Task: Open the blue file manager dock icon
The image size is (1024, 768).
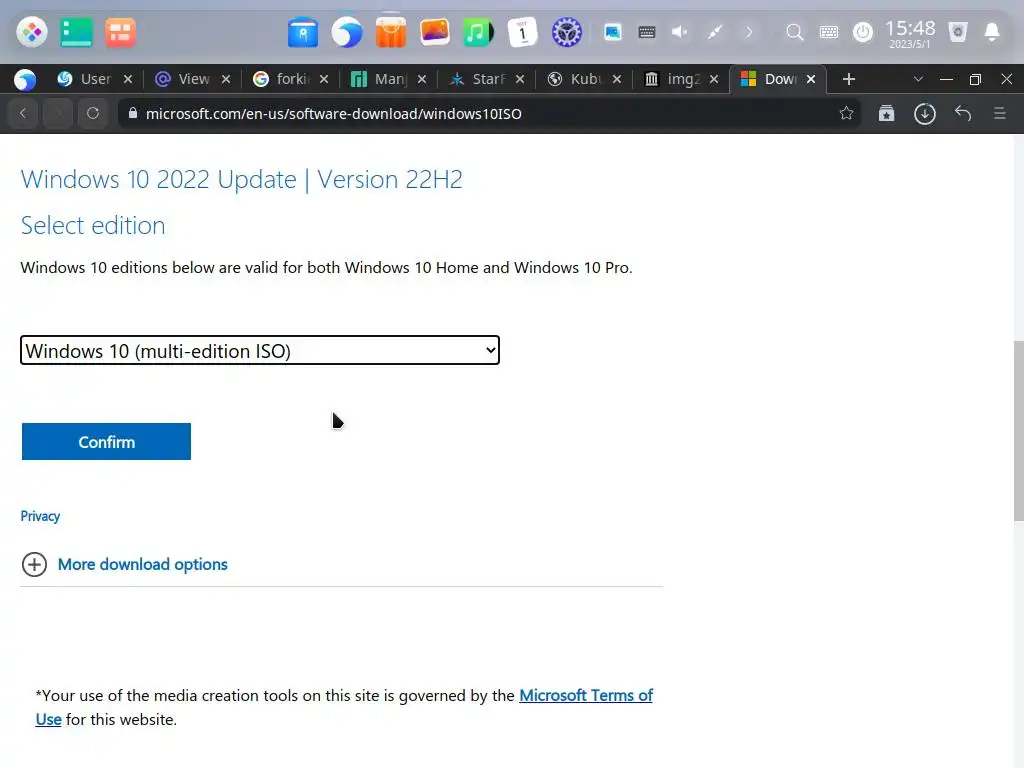Action: pos(302,33)
